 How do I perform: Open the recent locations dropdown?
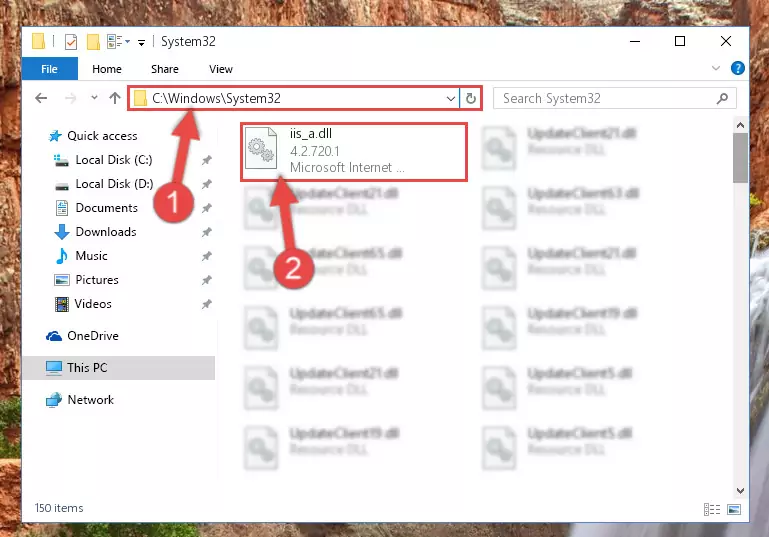(x=94, y=98)
